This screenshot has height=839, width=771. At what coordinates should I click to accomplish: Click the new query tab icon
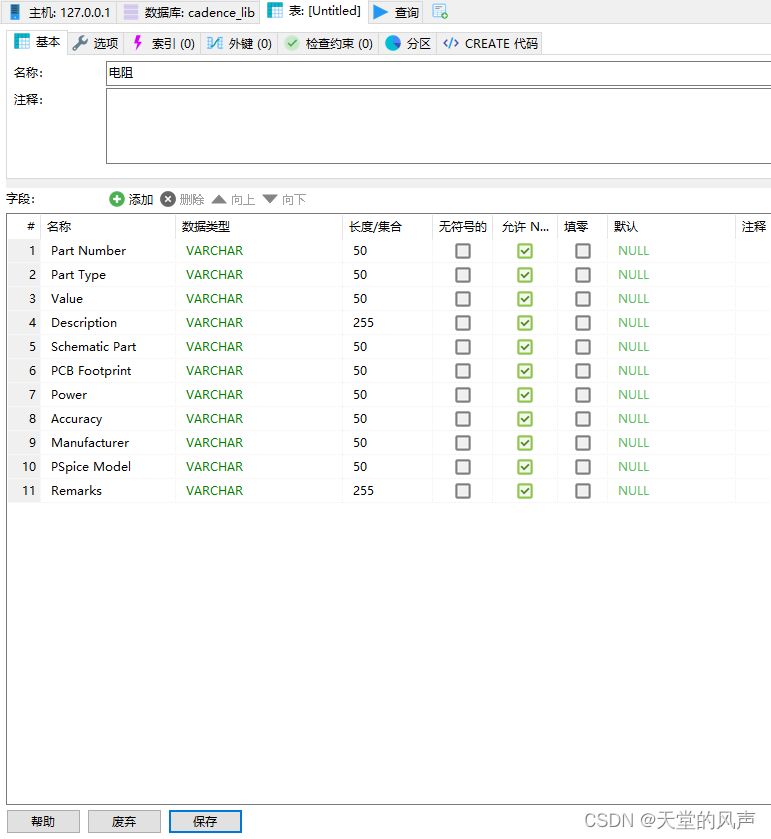(440, 12)
